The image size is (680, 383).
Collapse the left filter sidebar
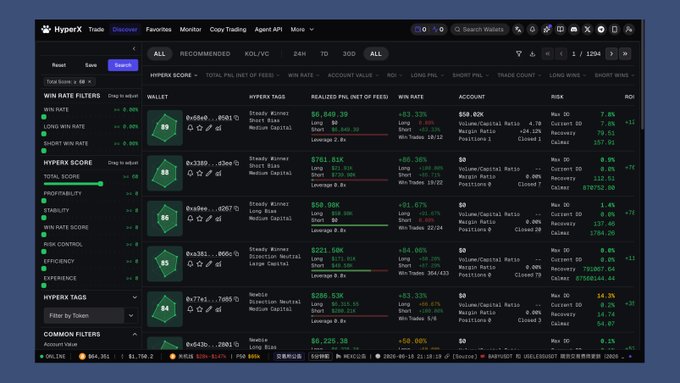click(134, 49)
